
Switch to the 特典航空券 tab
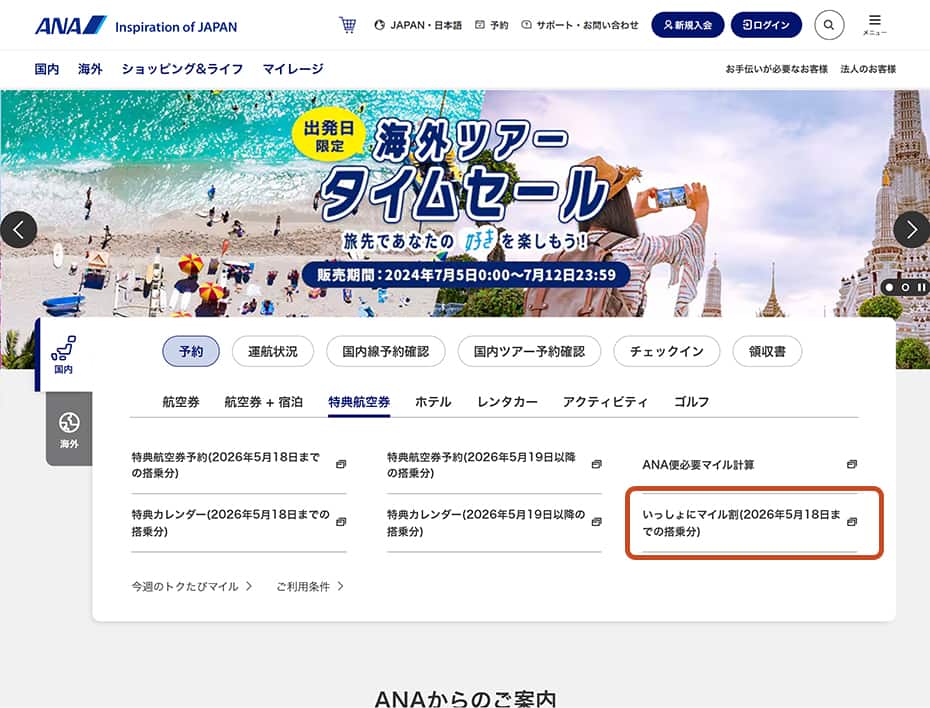(x=359, y=402)
